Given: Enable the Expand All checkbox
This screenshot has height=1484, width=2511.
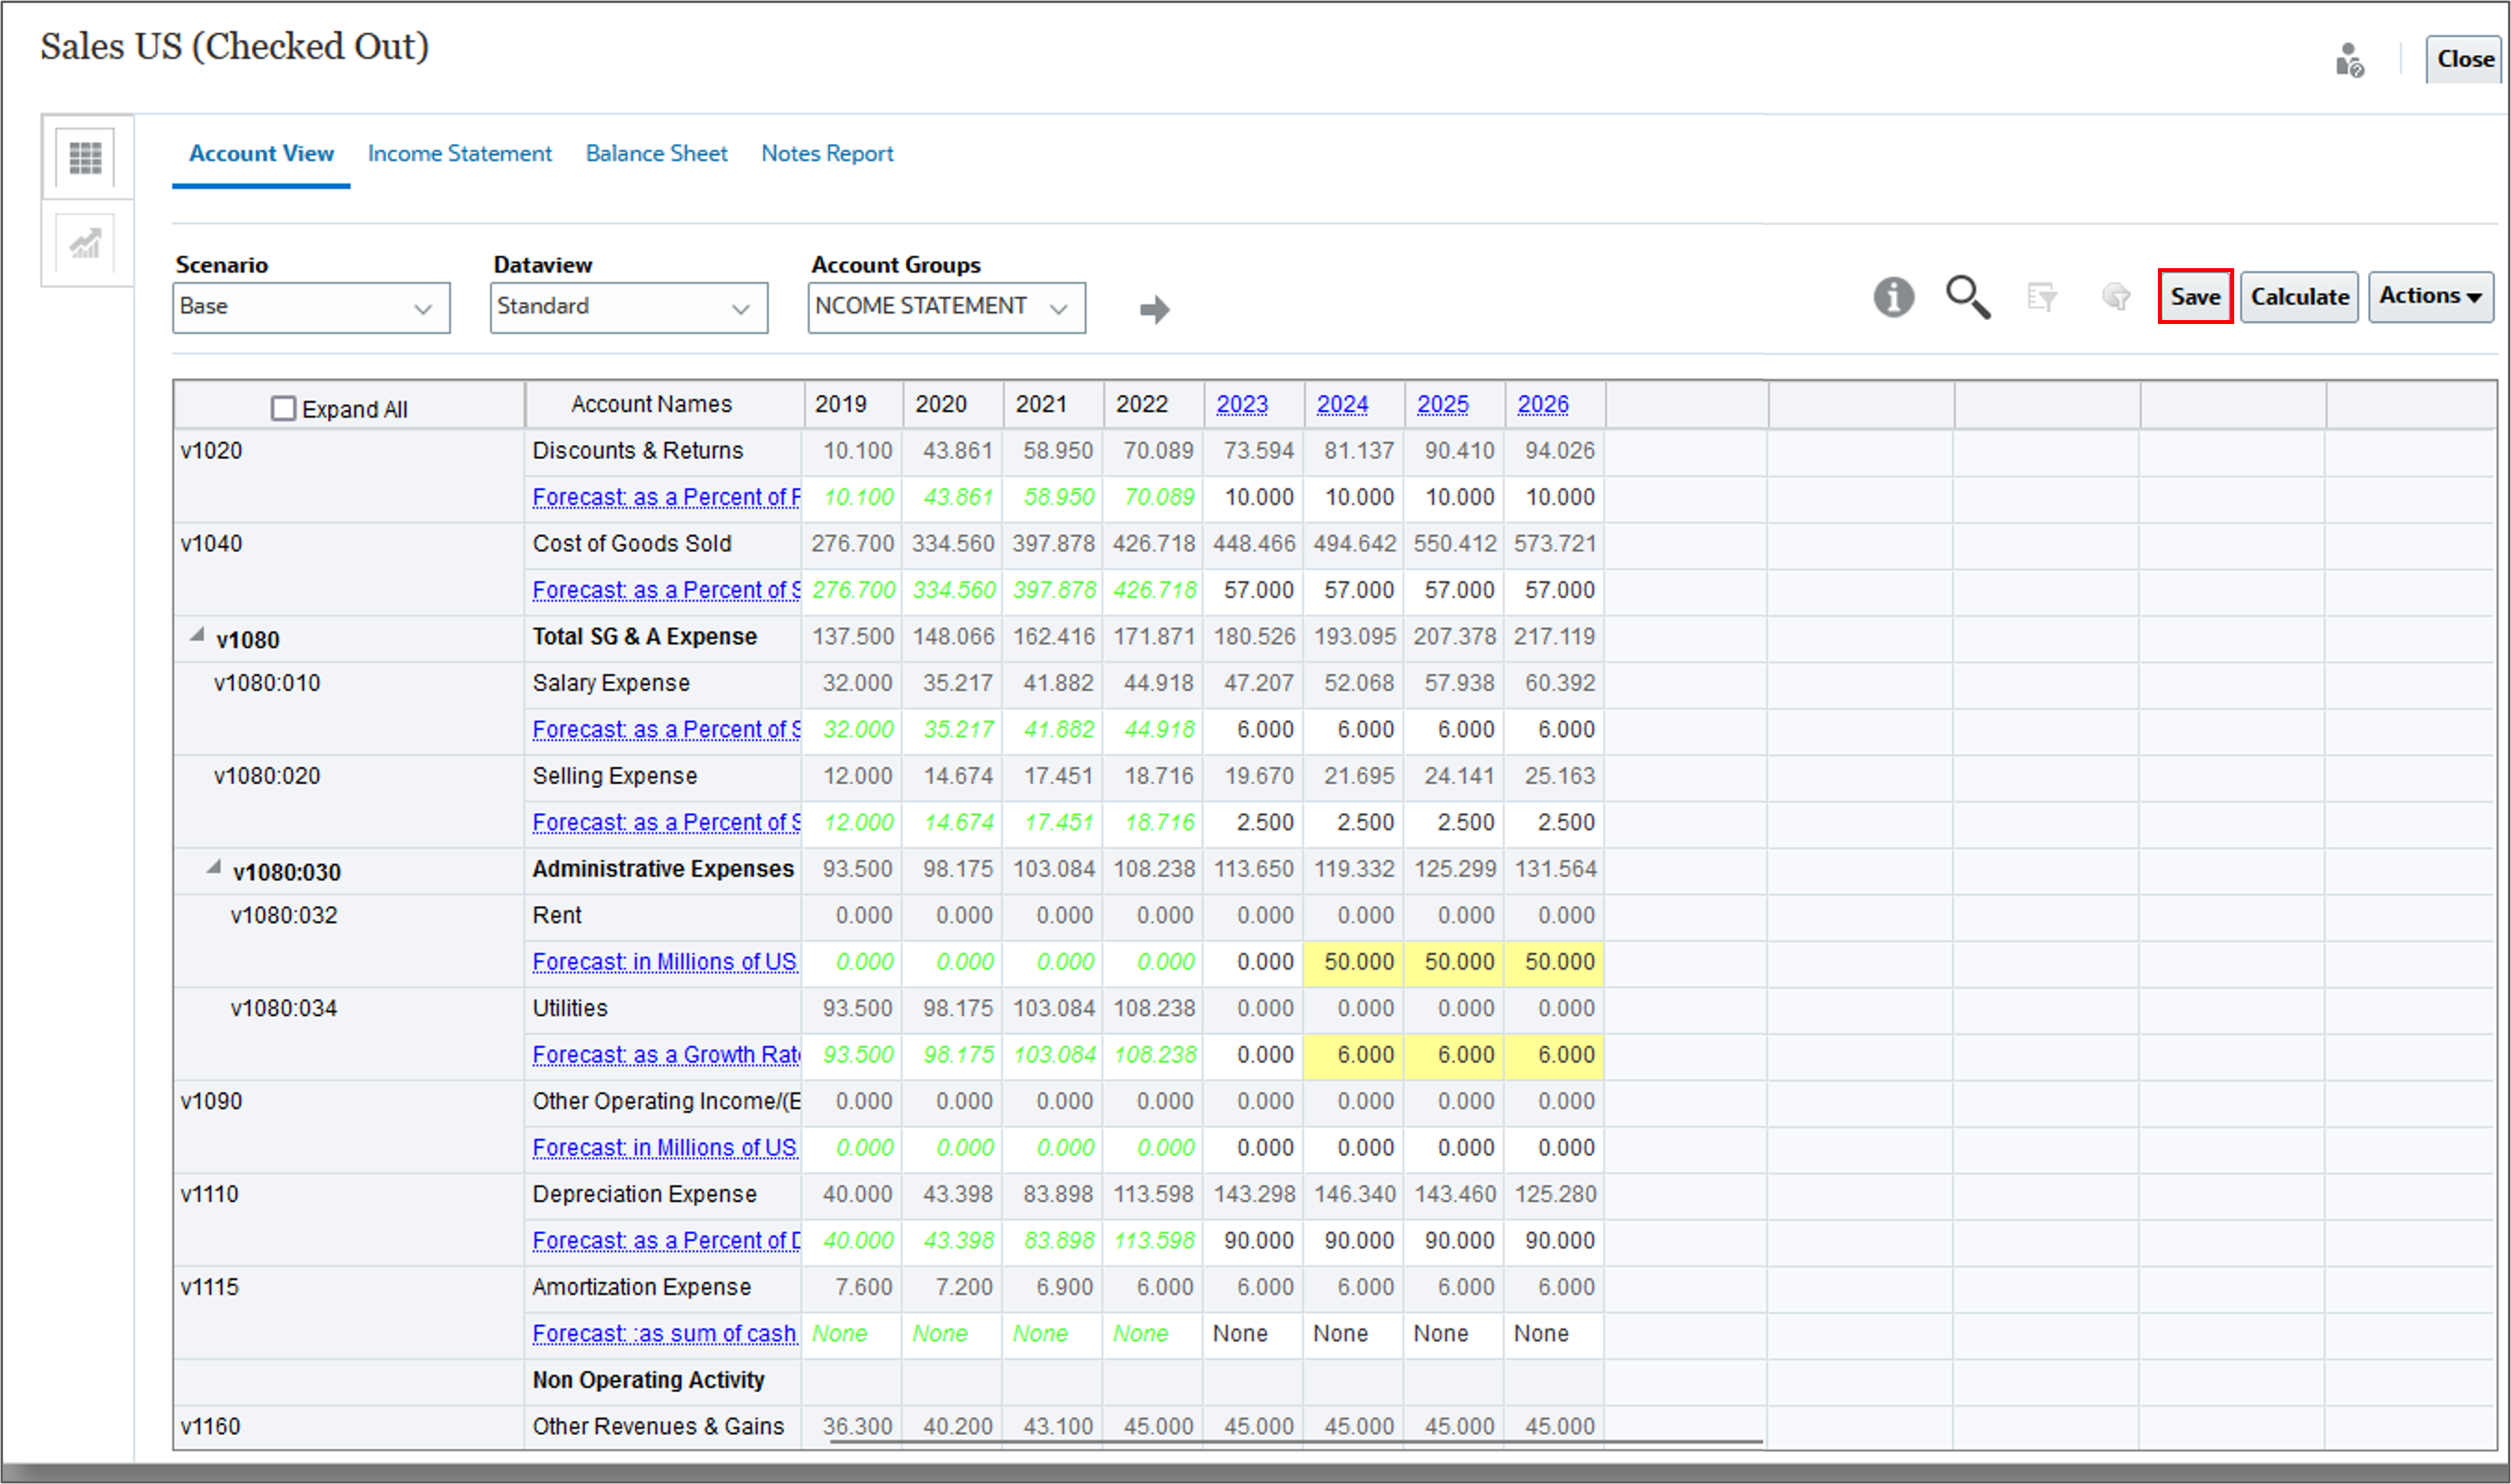Looking at the screenshot, I should click(283, 408).
